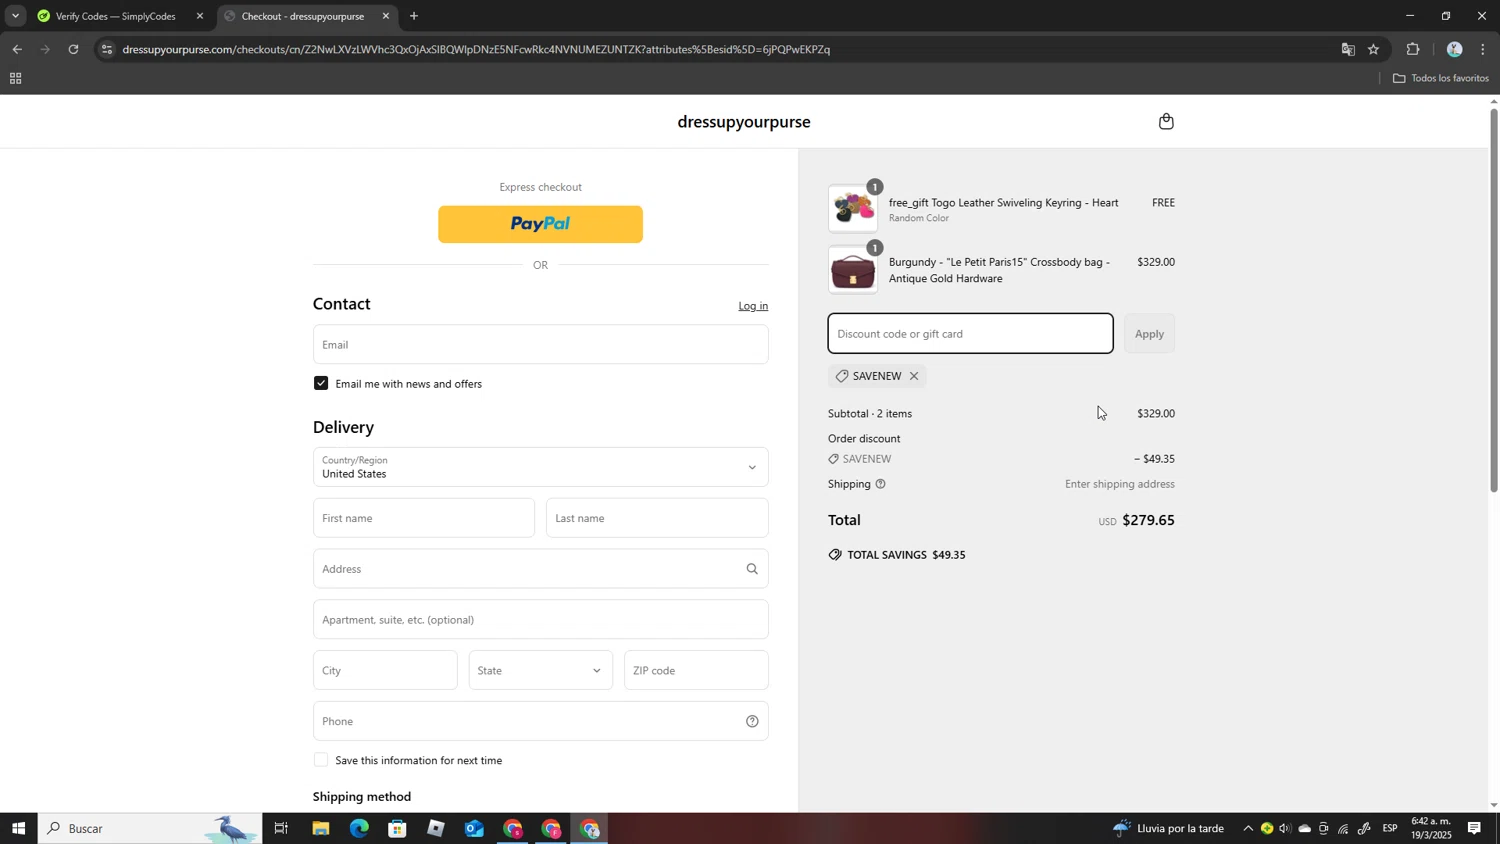Click the shipping info help icon
The image size is (1500, 844).
tap(880, 484)
